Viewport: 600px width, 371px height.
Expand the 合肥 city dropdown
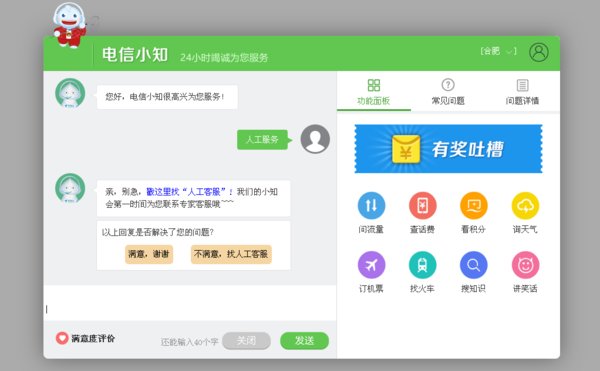(499, 51)
